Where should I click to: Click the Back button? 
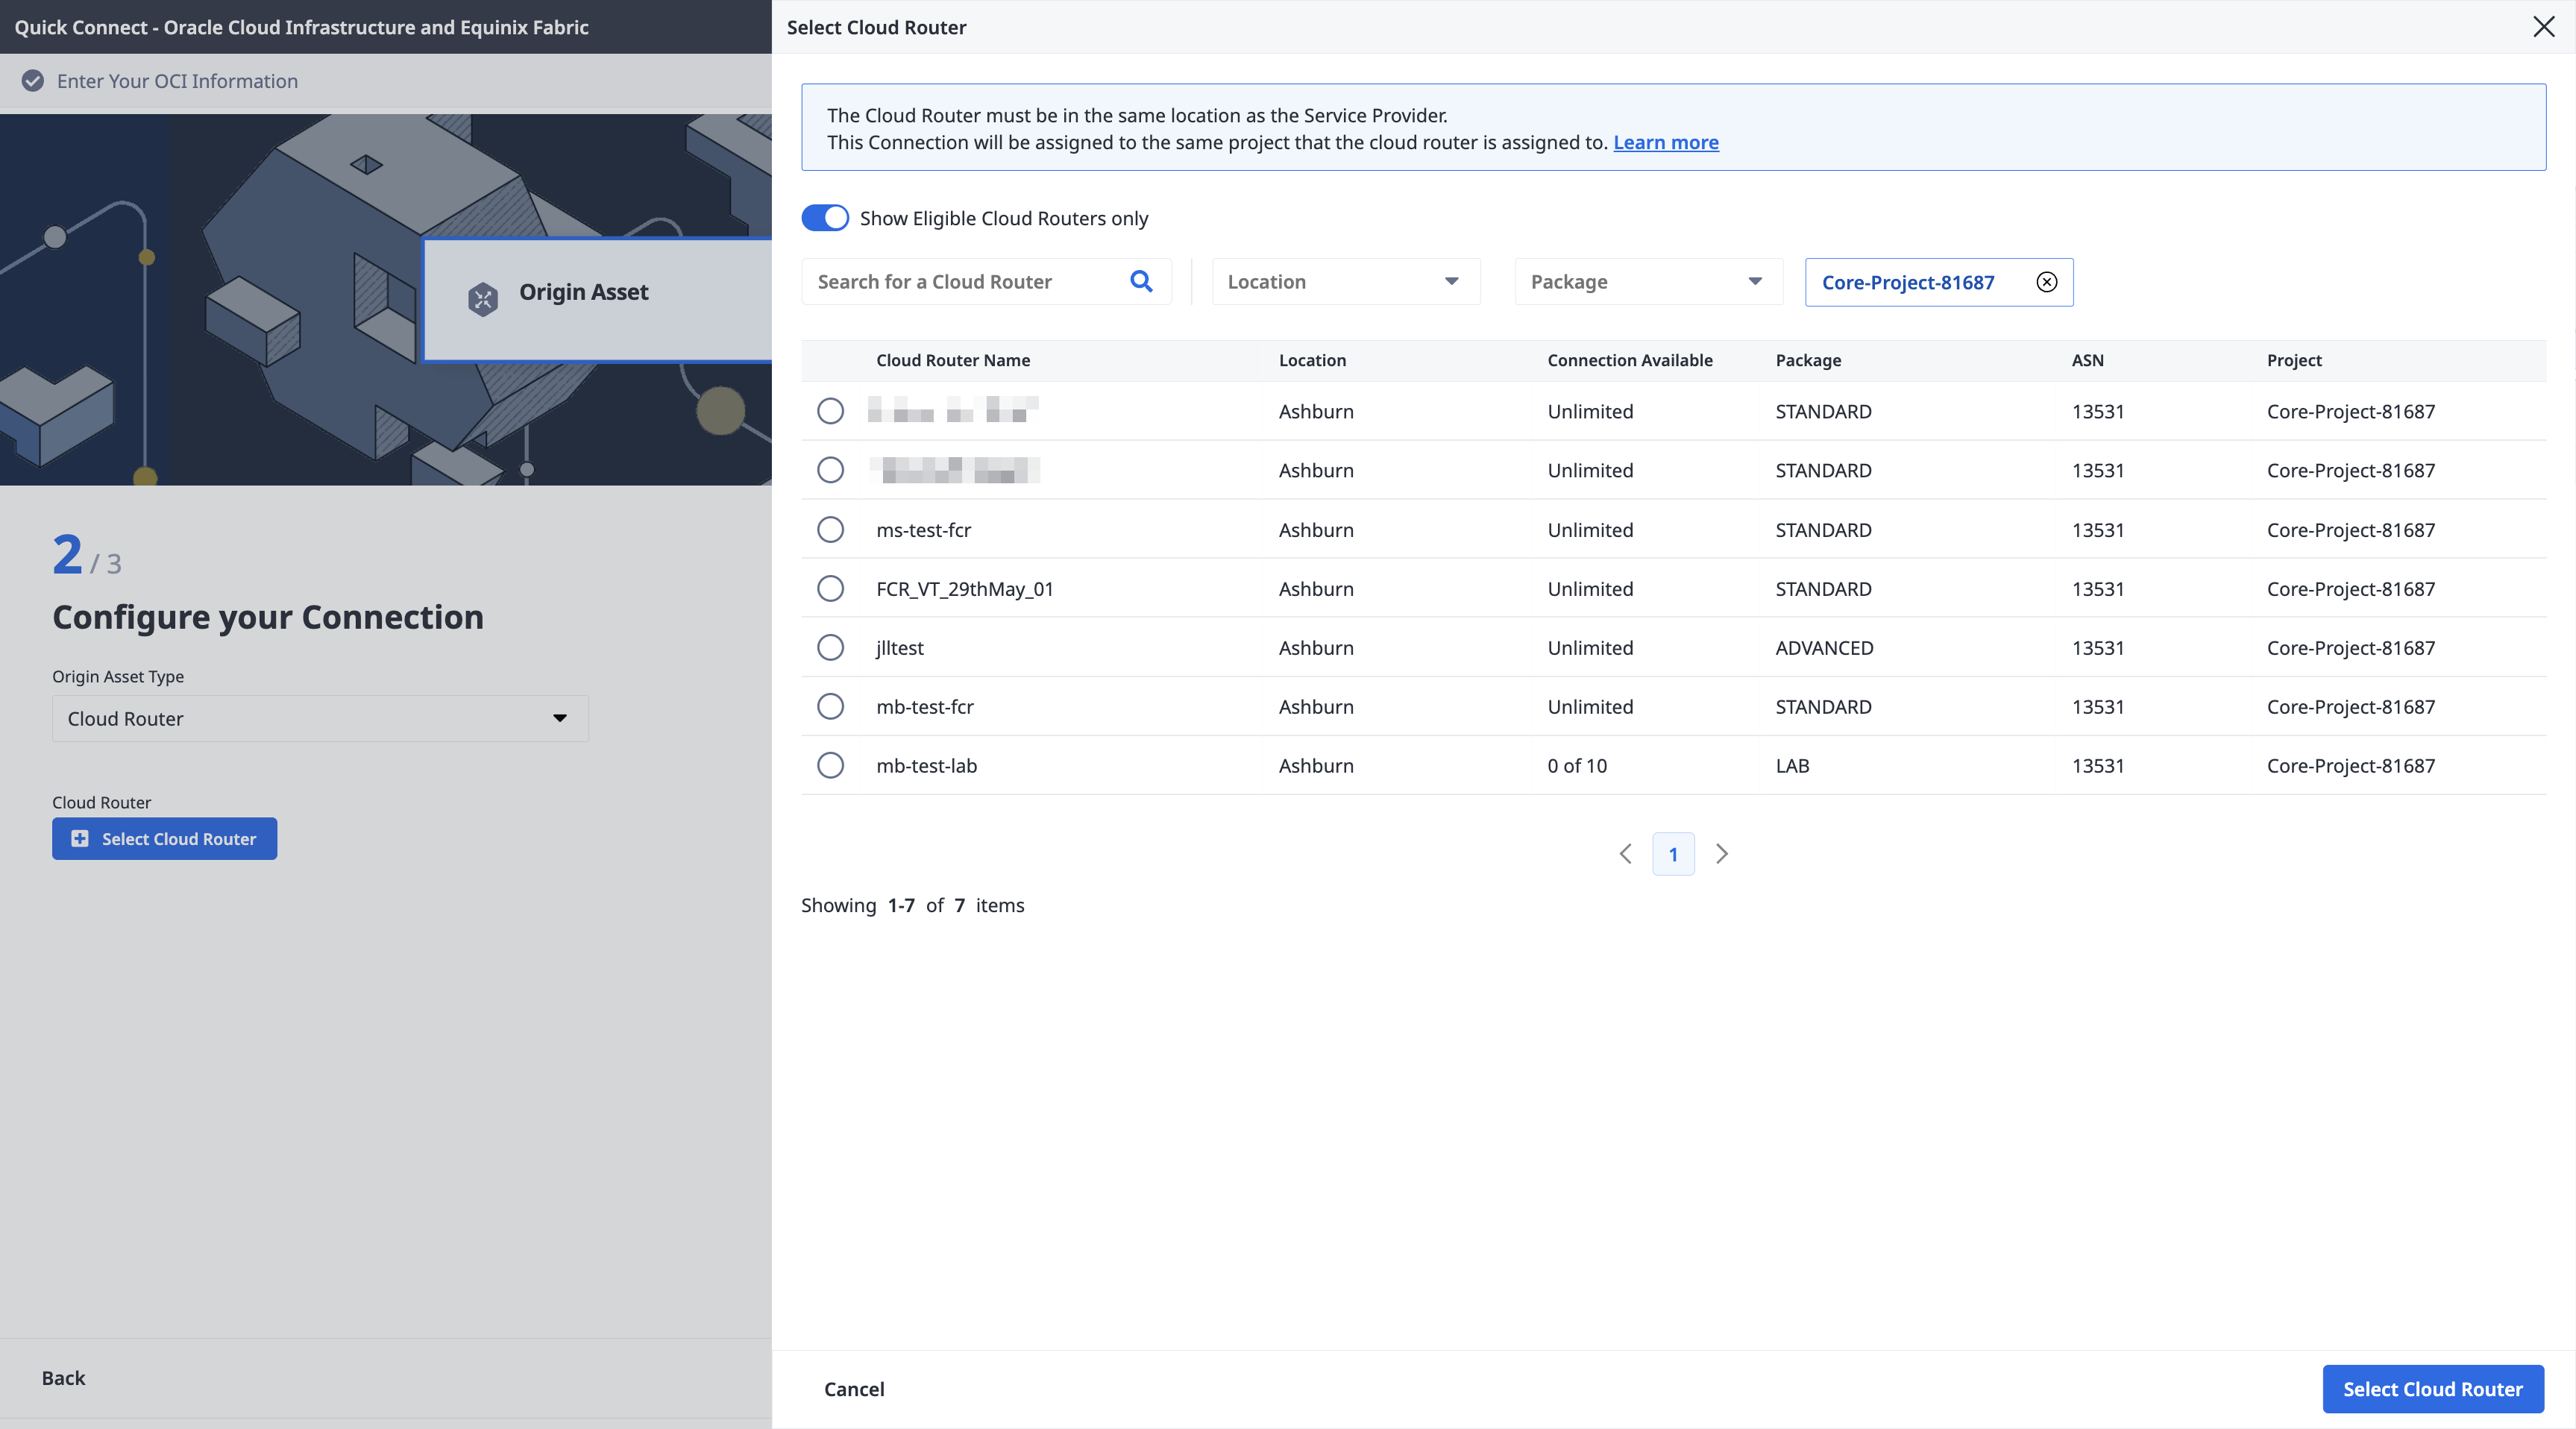coord(63,1378)
